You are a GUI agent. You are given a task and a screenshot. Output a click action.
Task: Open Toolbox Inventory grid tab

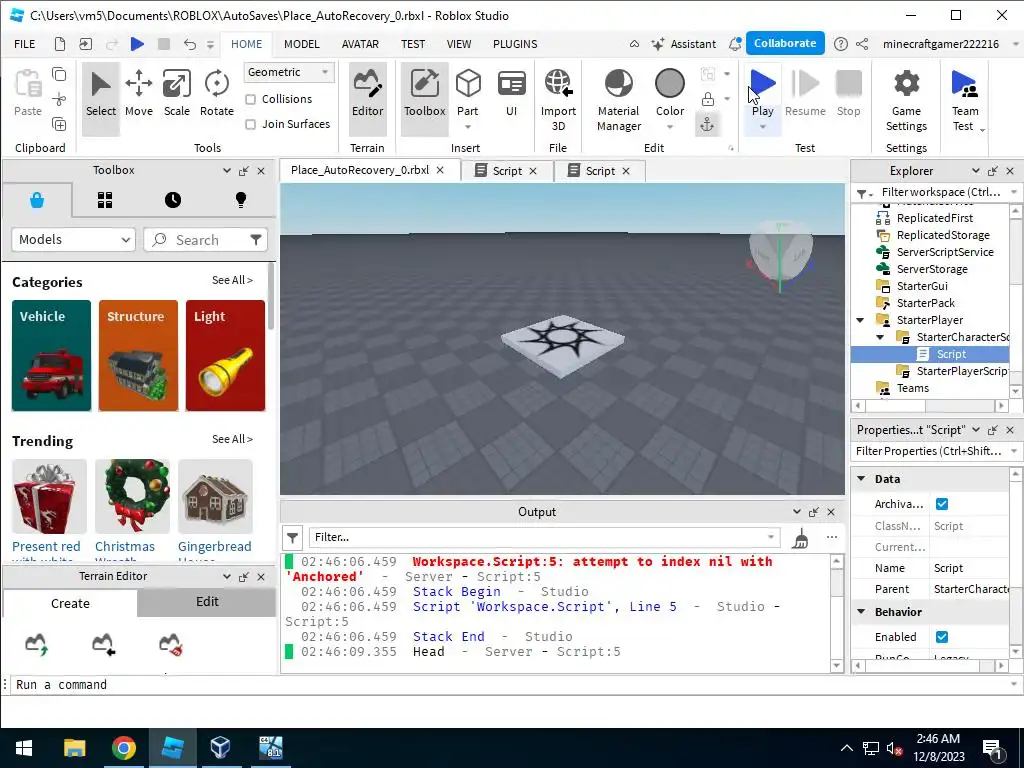coord(105,200)
